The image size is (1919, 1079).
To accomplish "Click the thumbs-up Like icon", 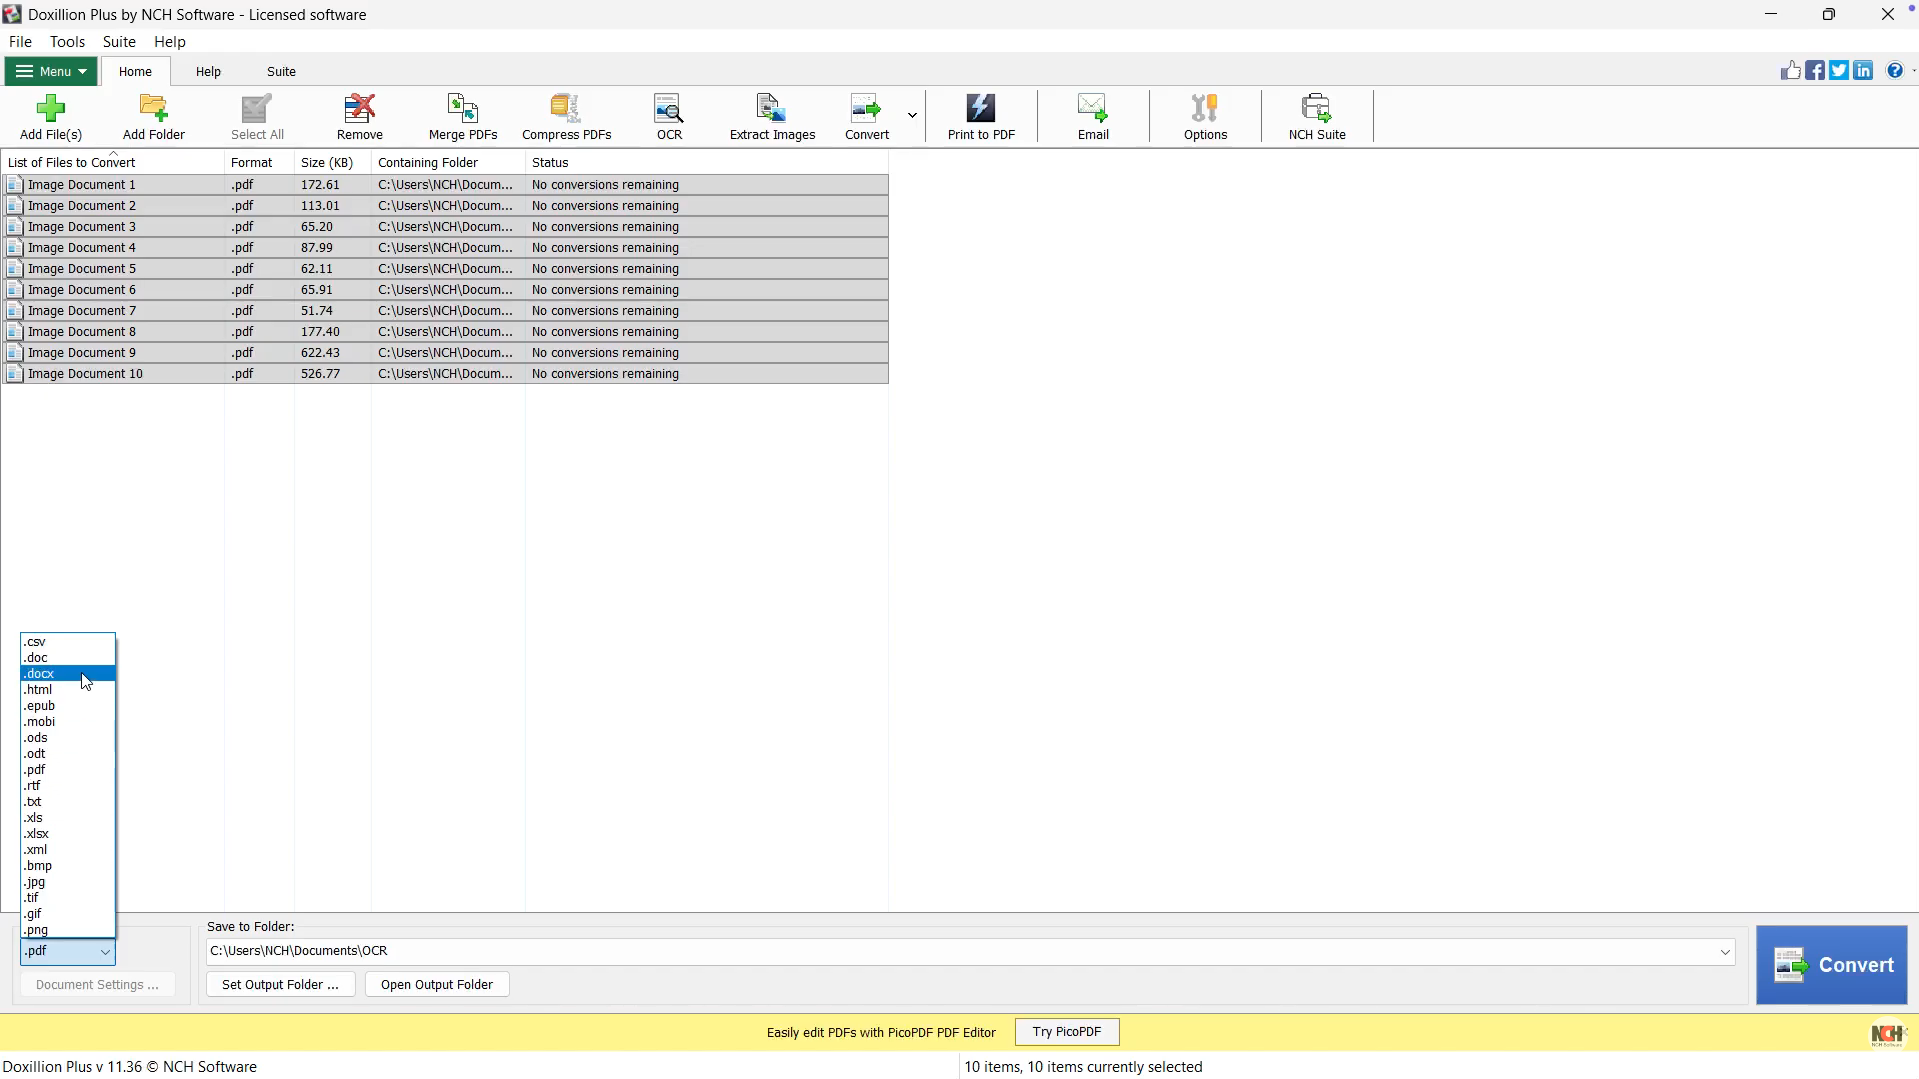I will pyautogui.click(x=1790, y=70).
